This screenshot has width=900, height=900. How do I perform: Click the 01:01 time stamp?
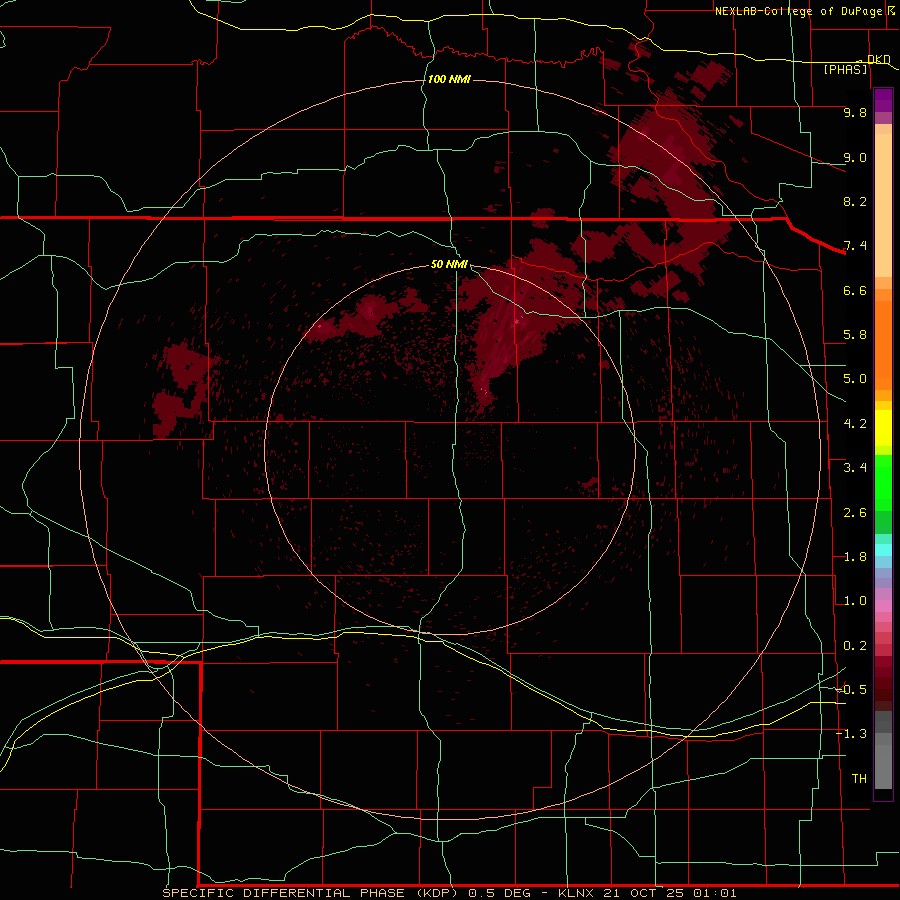pyautogui.click(x=715, y=893)
